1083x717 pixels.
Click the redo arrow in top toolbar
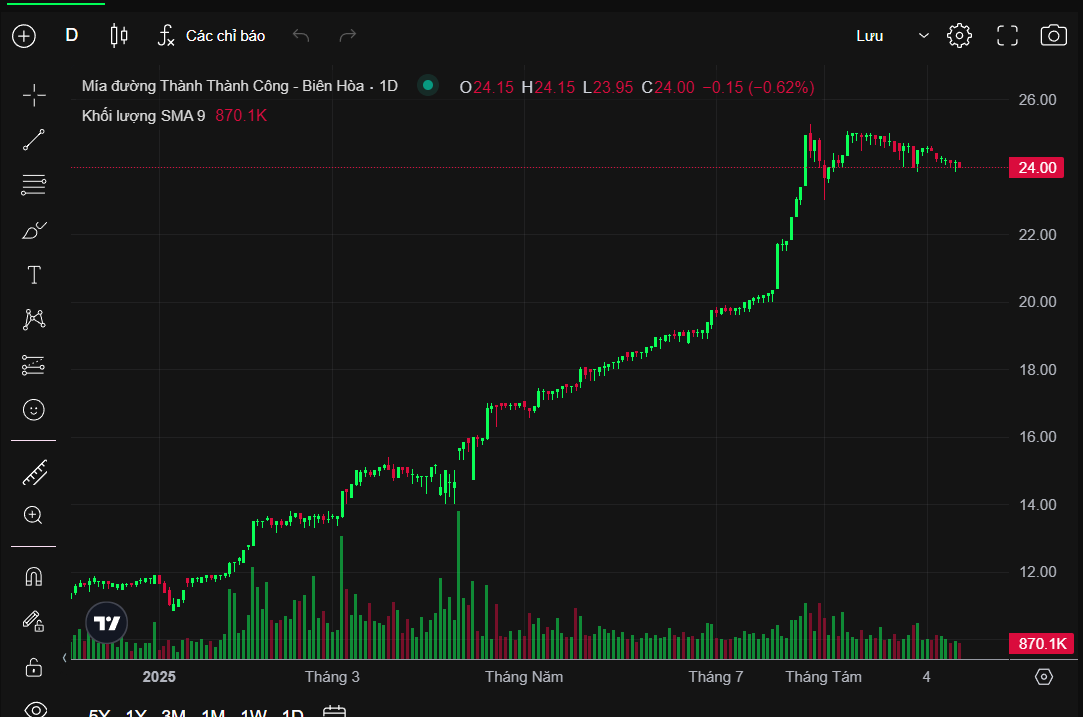click(x=347, y=35)
